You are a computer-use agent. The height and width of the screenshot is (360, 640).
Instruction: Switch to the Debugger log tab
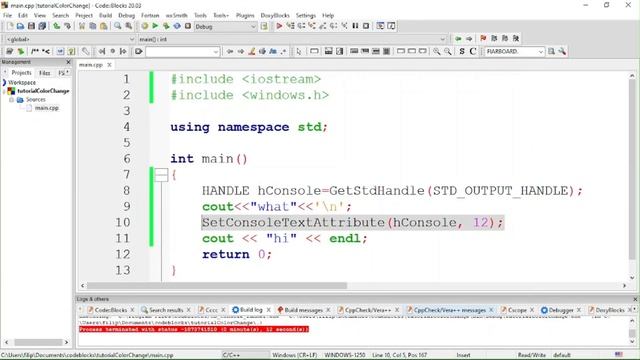tap(560, 310)
